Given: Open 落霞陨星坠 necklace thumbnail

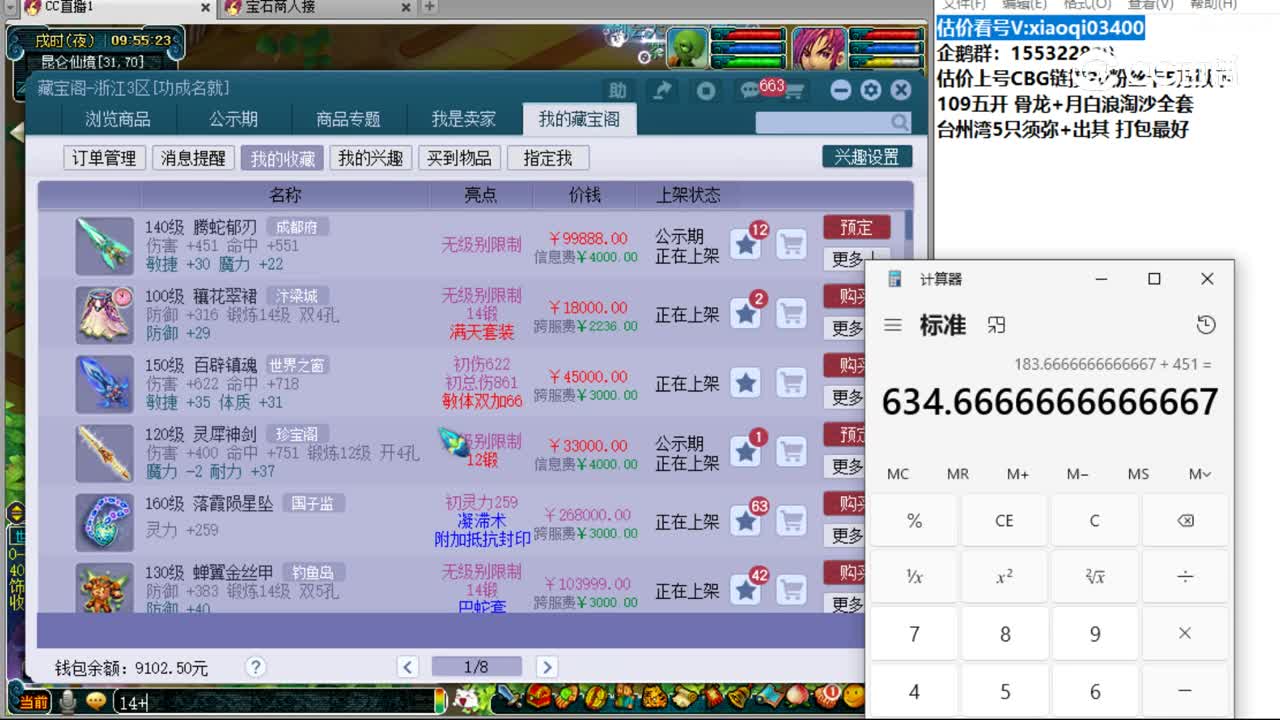Looking at the screenshot, I should 105,522.
